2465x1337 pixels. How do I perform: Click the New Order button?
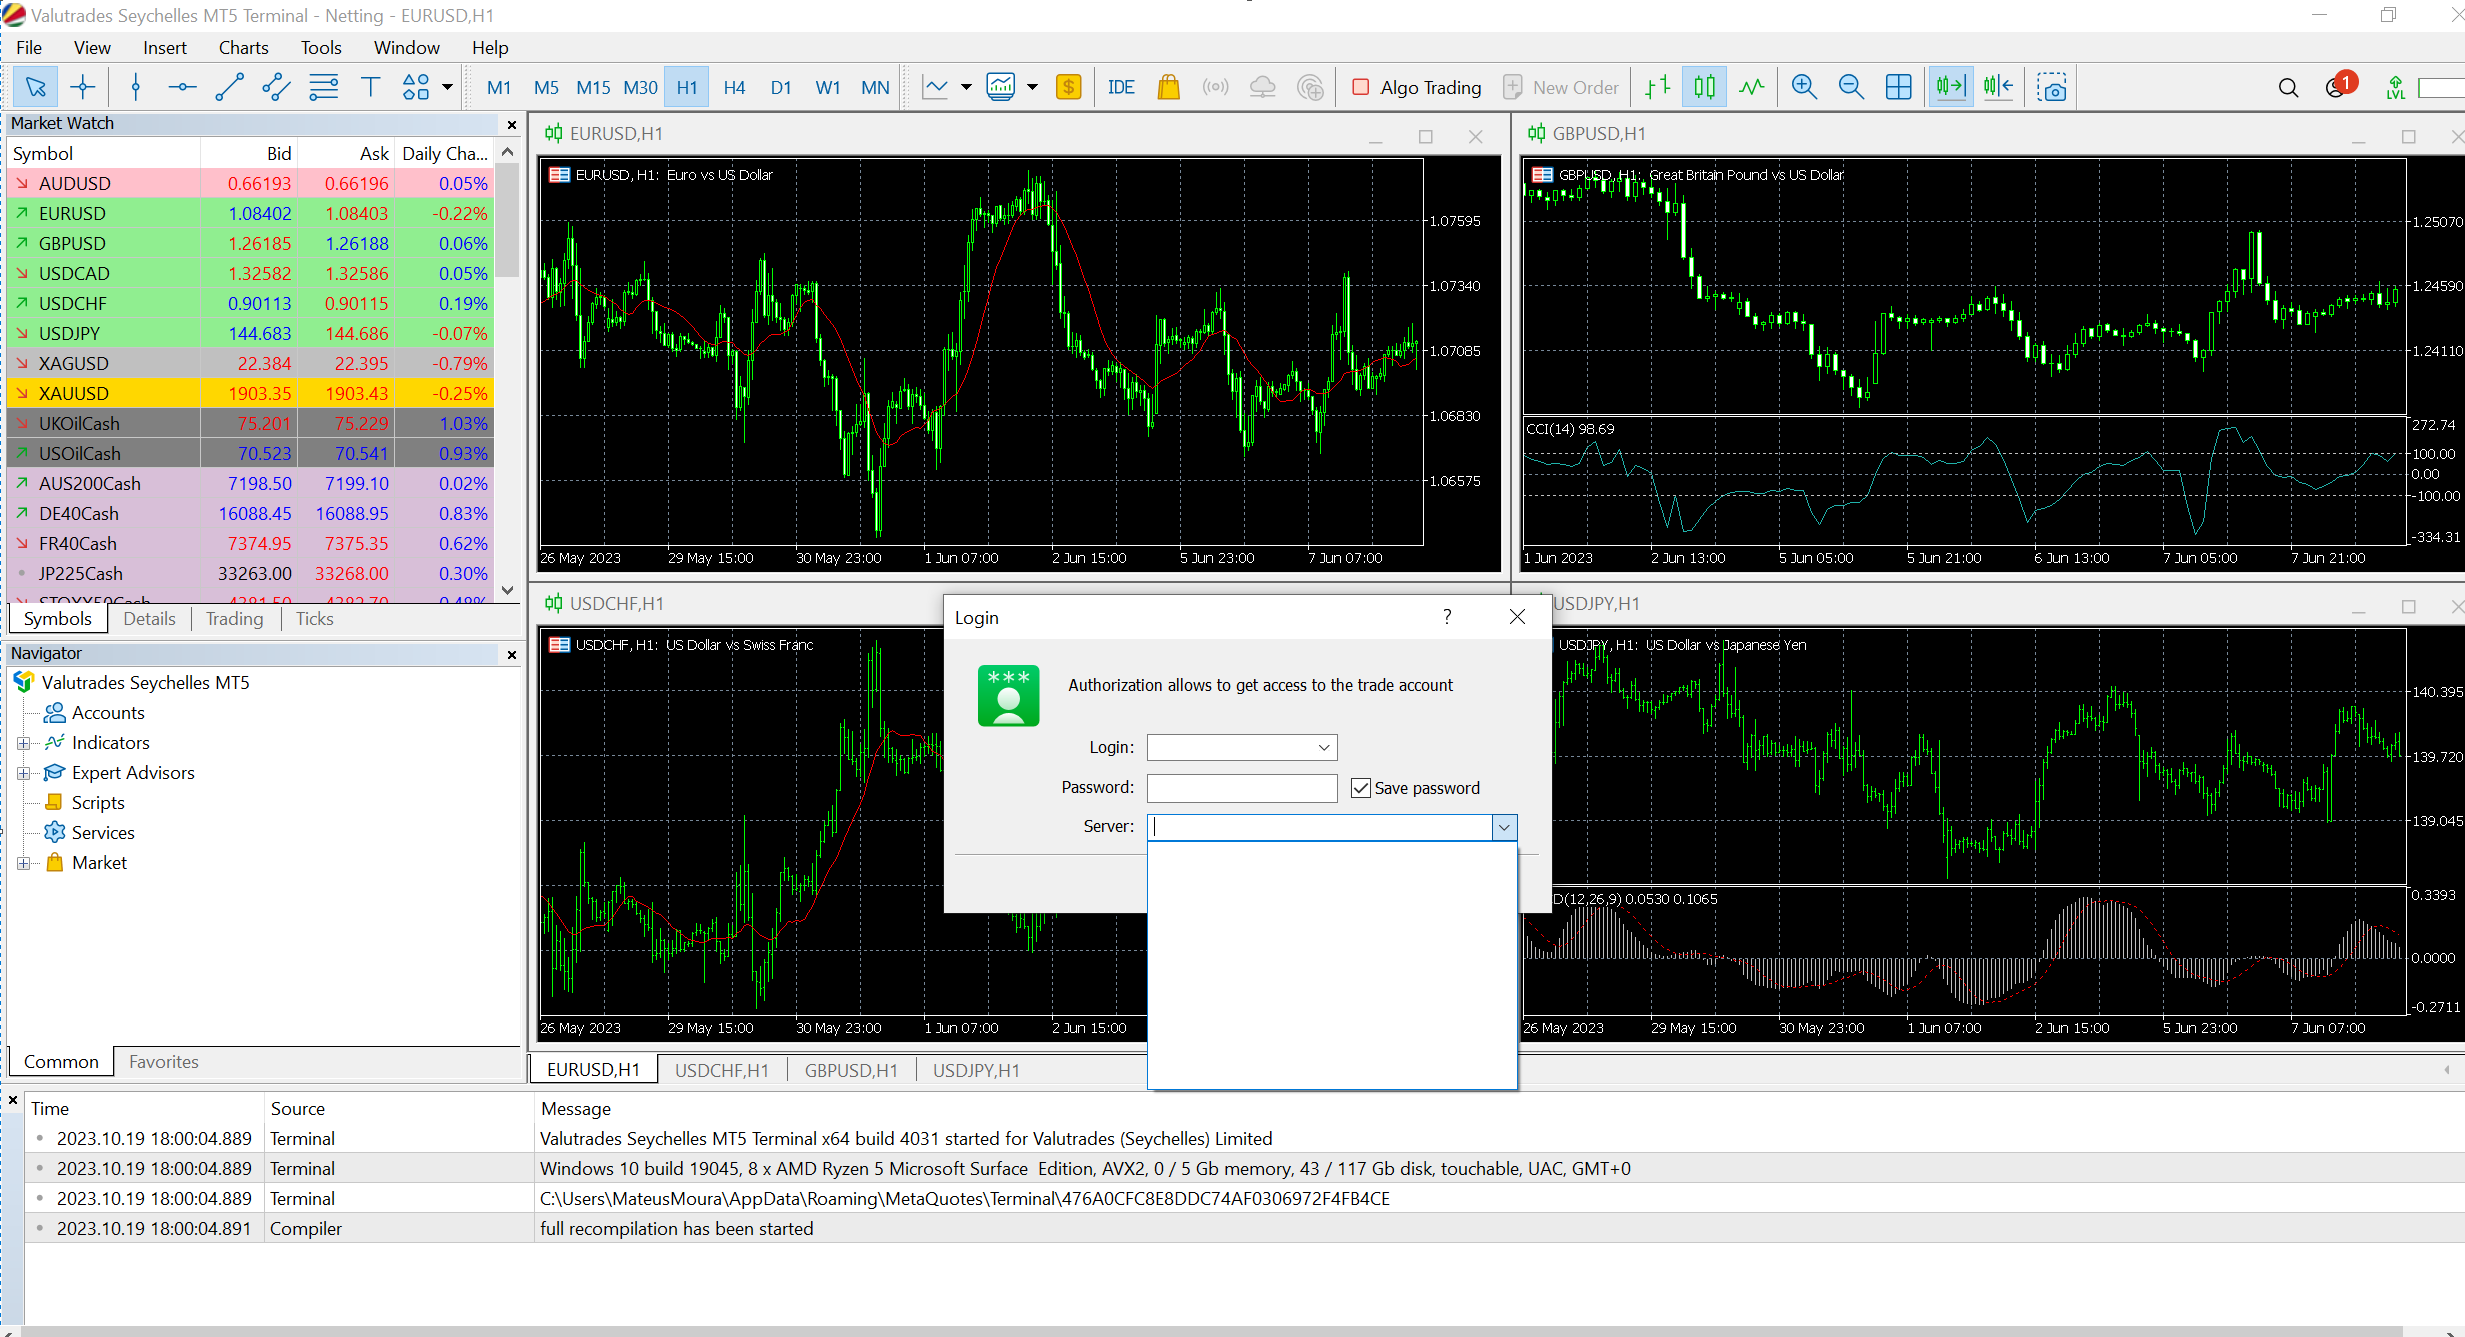(x=1561, y=88)
